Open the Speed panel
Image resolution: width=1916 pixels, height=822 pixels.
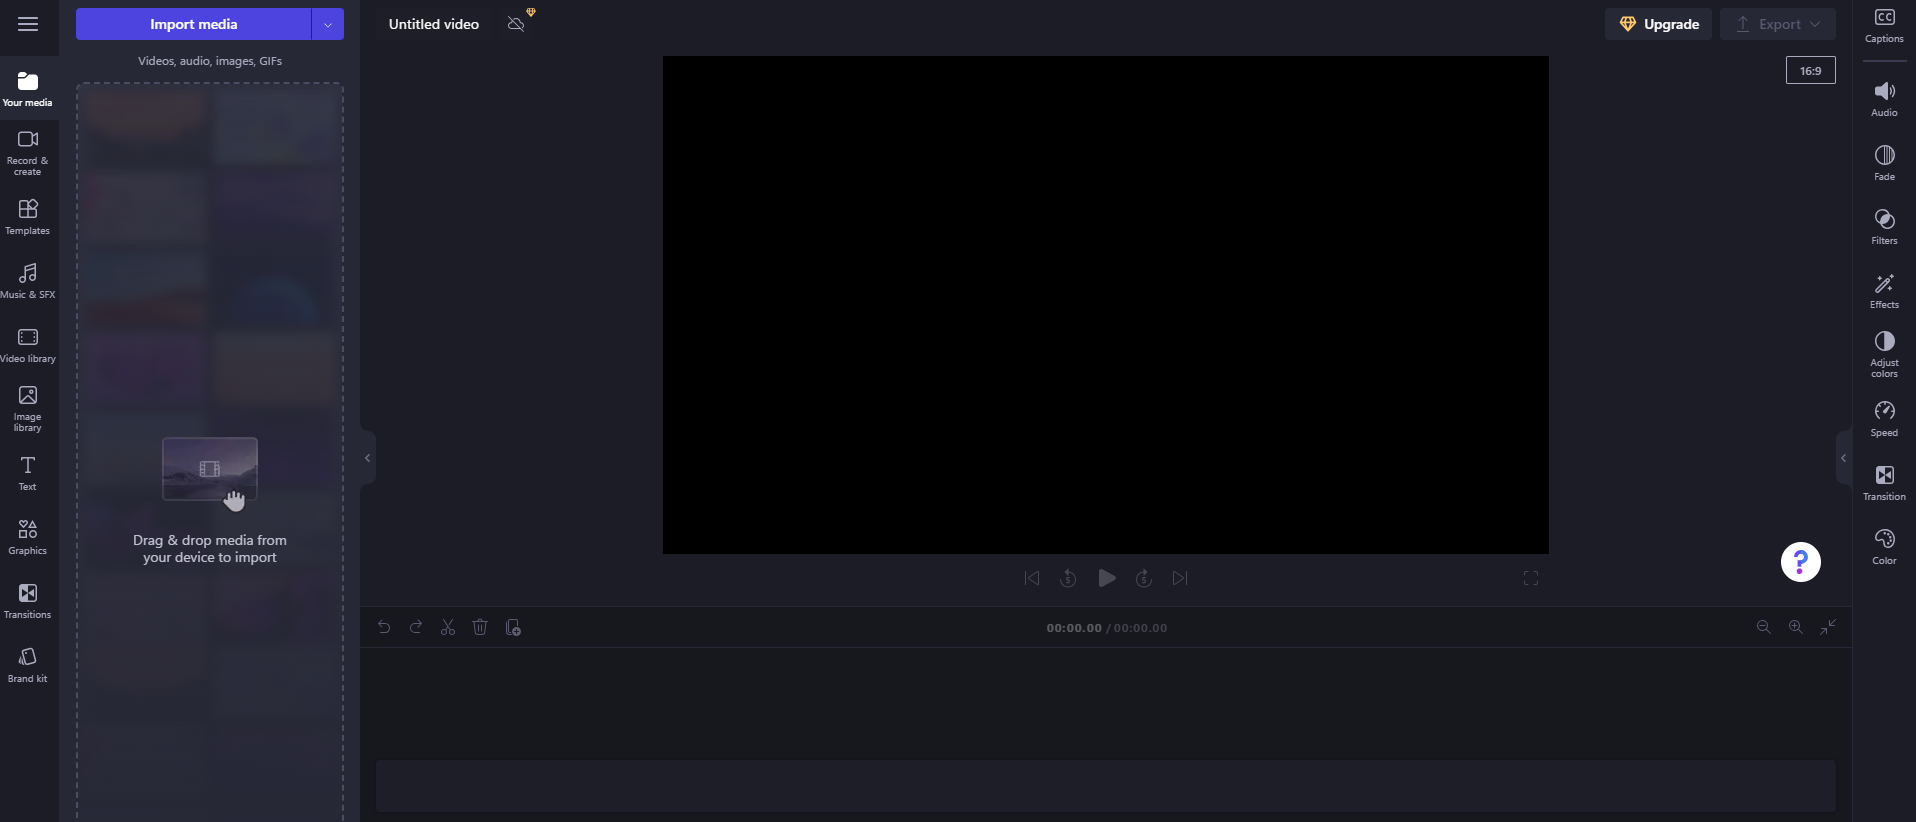[x=1884, y=419]
